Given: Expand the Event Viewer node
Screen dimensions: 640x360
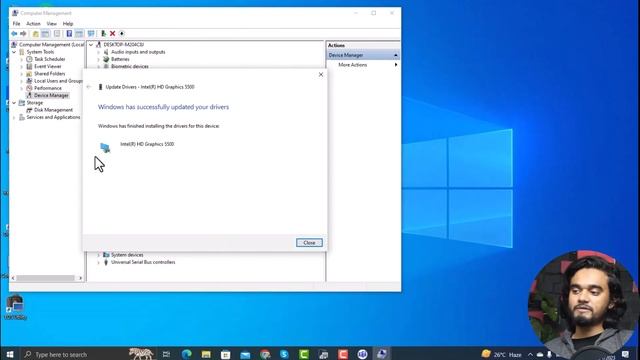Looking at the screenshot, I should [x=22, y=67].
